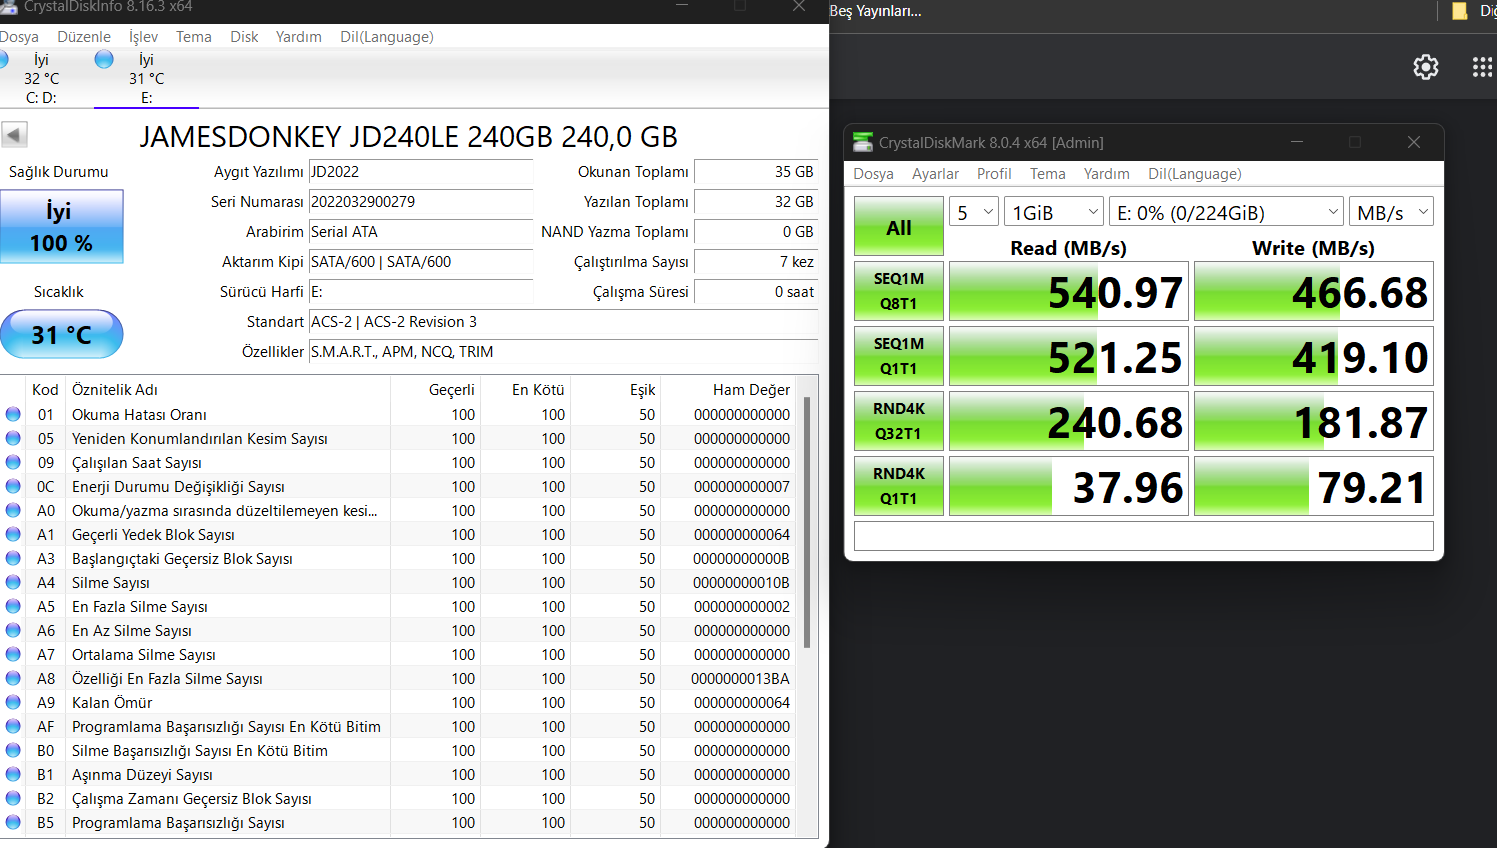The height and width of the screenshot is (848, 1497).
Task: Start the RND4K Q1T1 test
Action: pyautogui.click(x=899, y=486)
